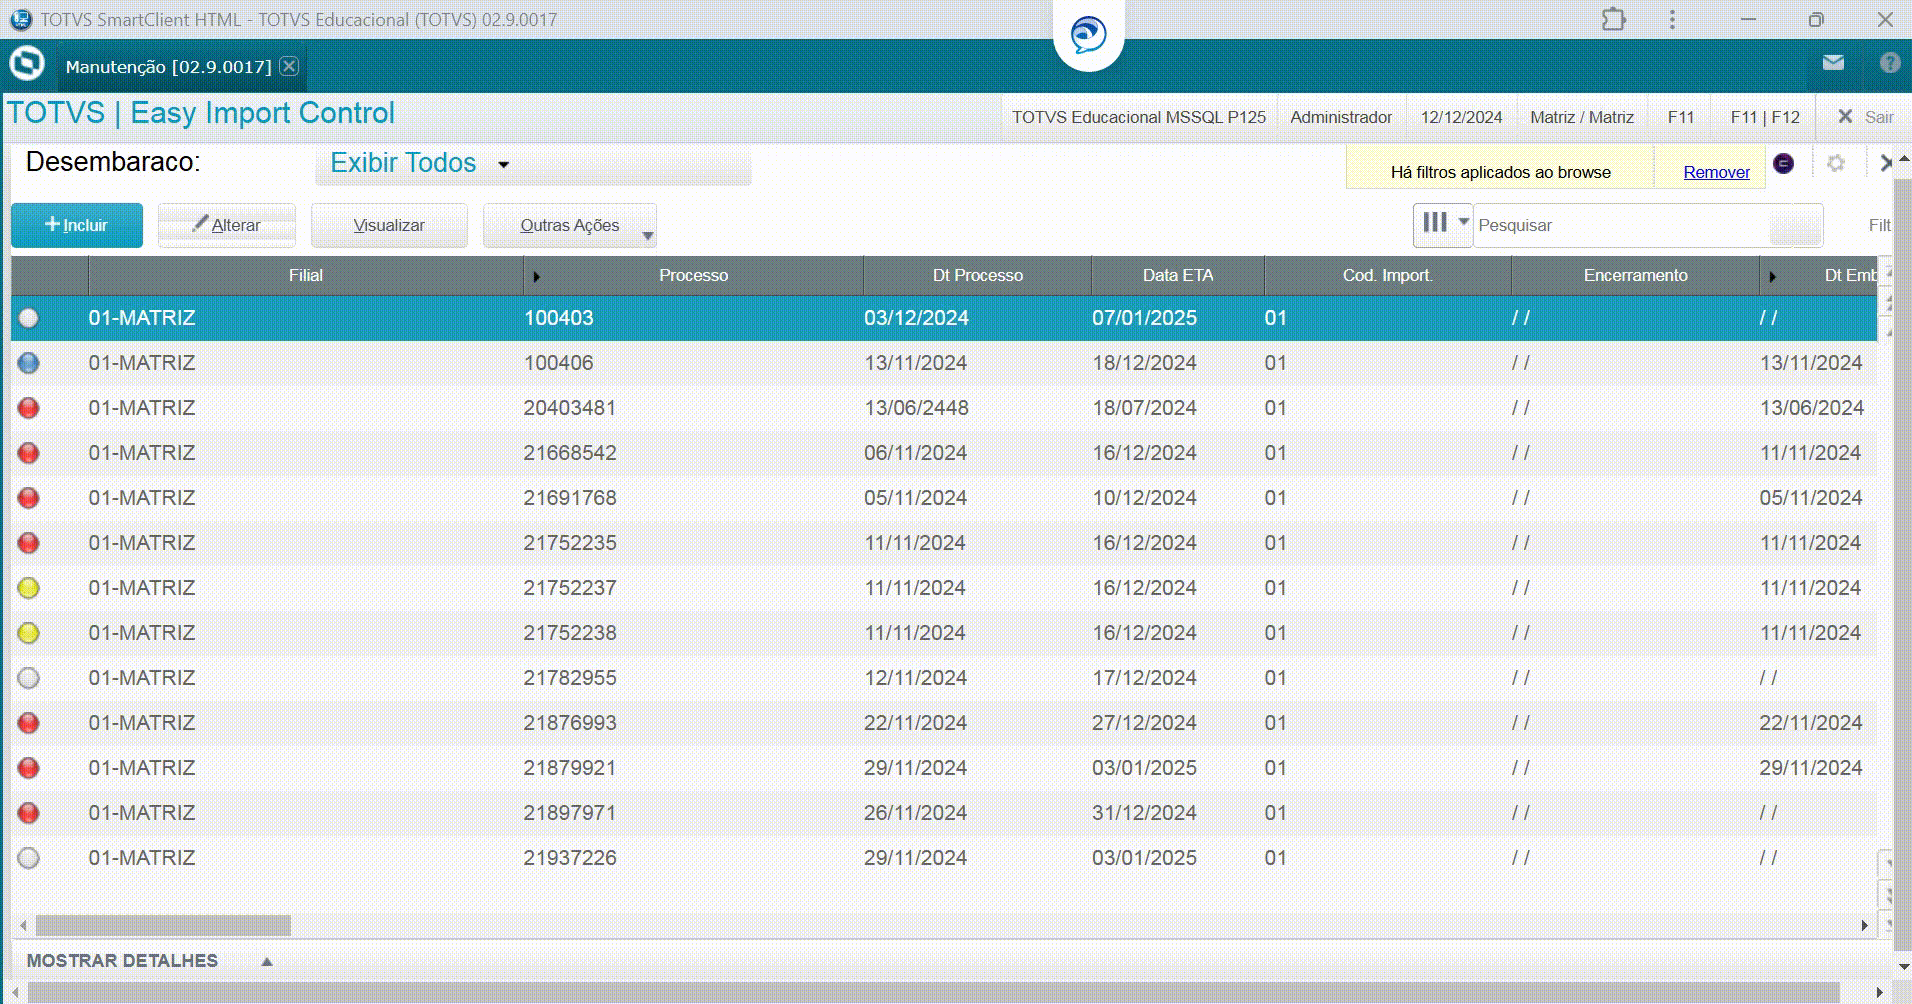Sort by the Data ETA column header
The width and height of the screenshot is (1912, 1004).
[1178, 276]
